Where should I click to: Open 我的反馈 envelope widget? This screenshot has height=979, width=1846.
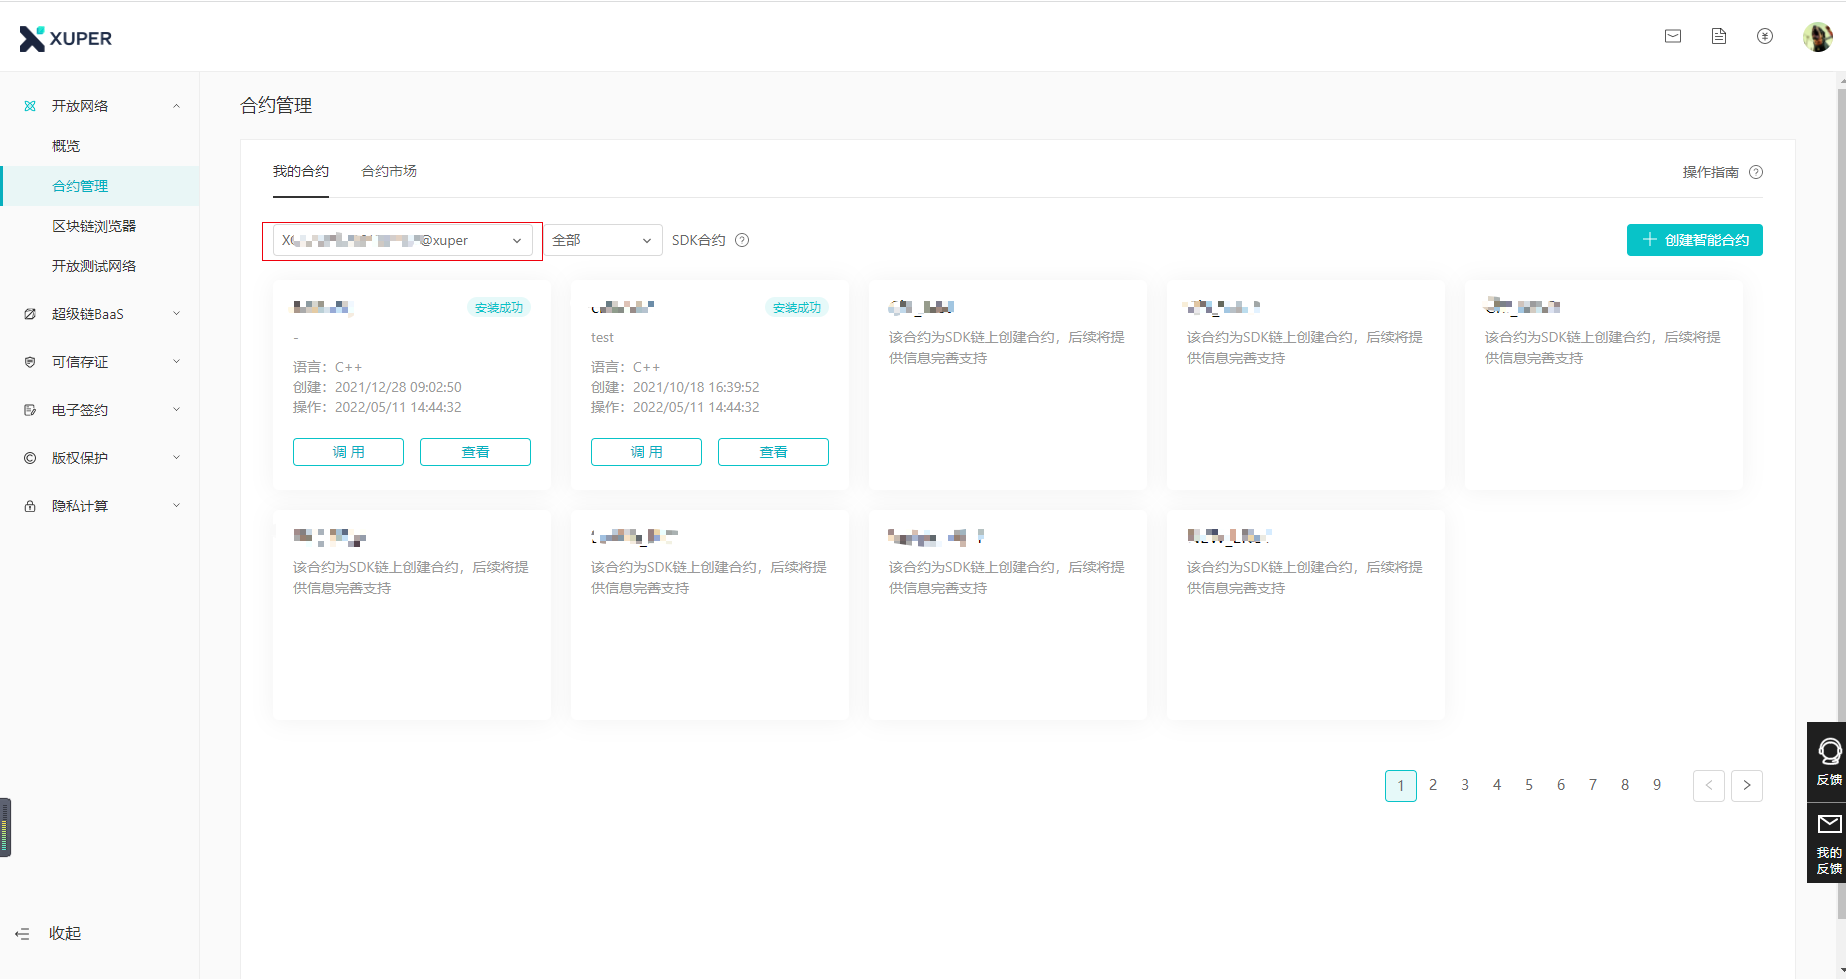point(1828,843)
